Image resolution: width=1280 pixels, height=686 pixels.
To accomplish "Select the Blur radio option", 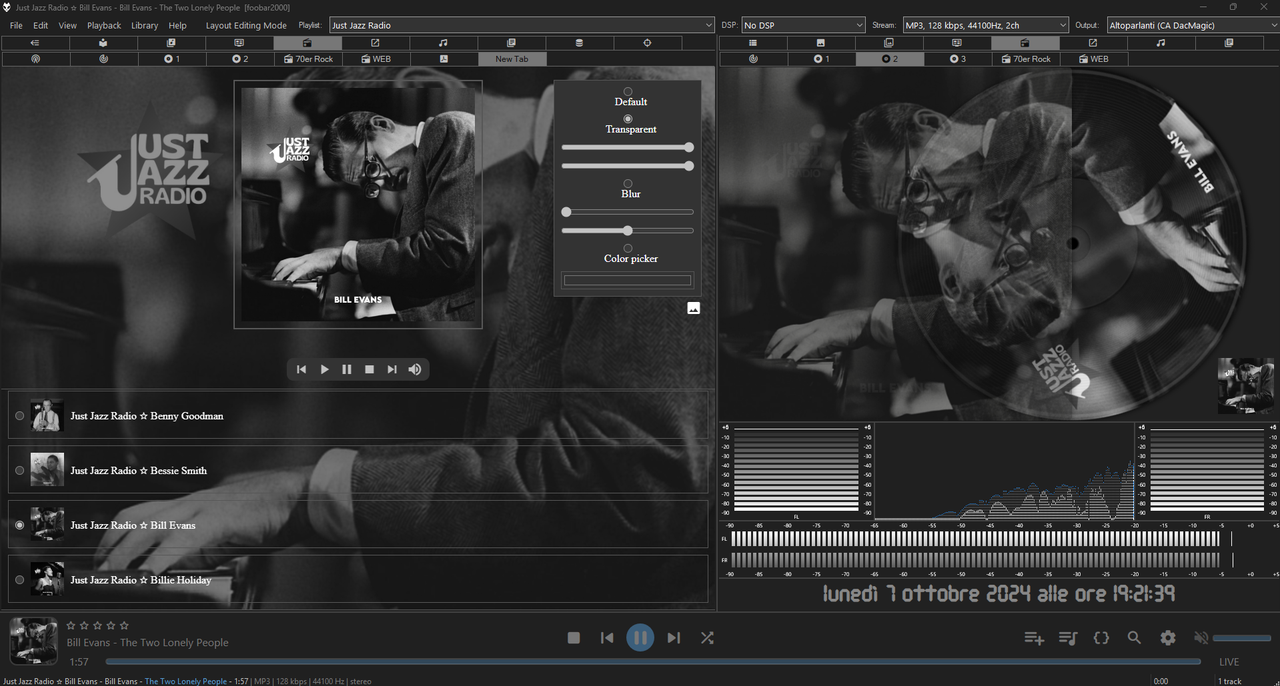I will (x=628, y=184).
